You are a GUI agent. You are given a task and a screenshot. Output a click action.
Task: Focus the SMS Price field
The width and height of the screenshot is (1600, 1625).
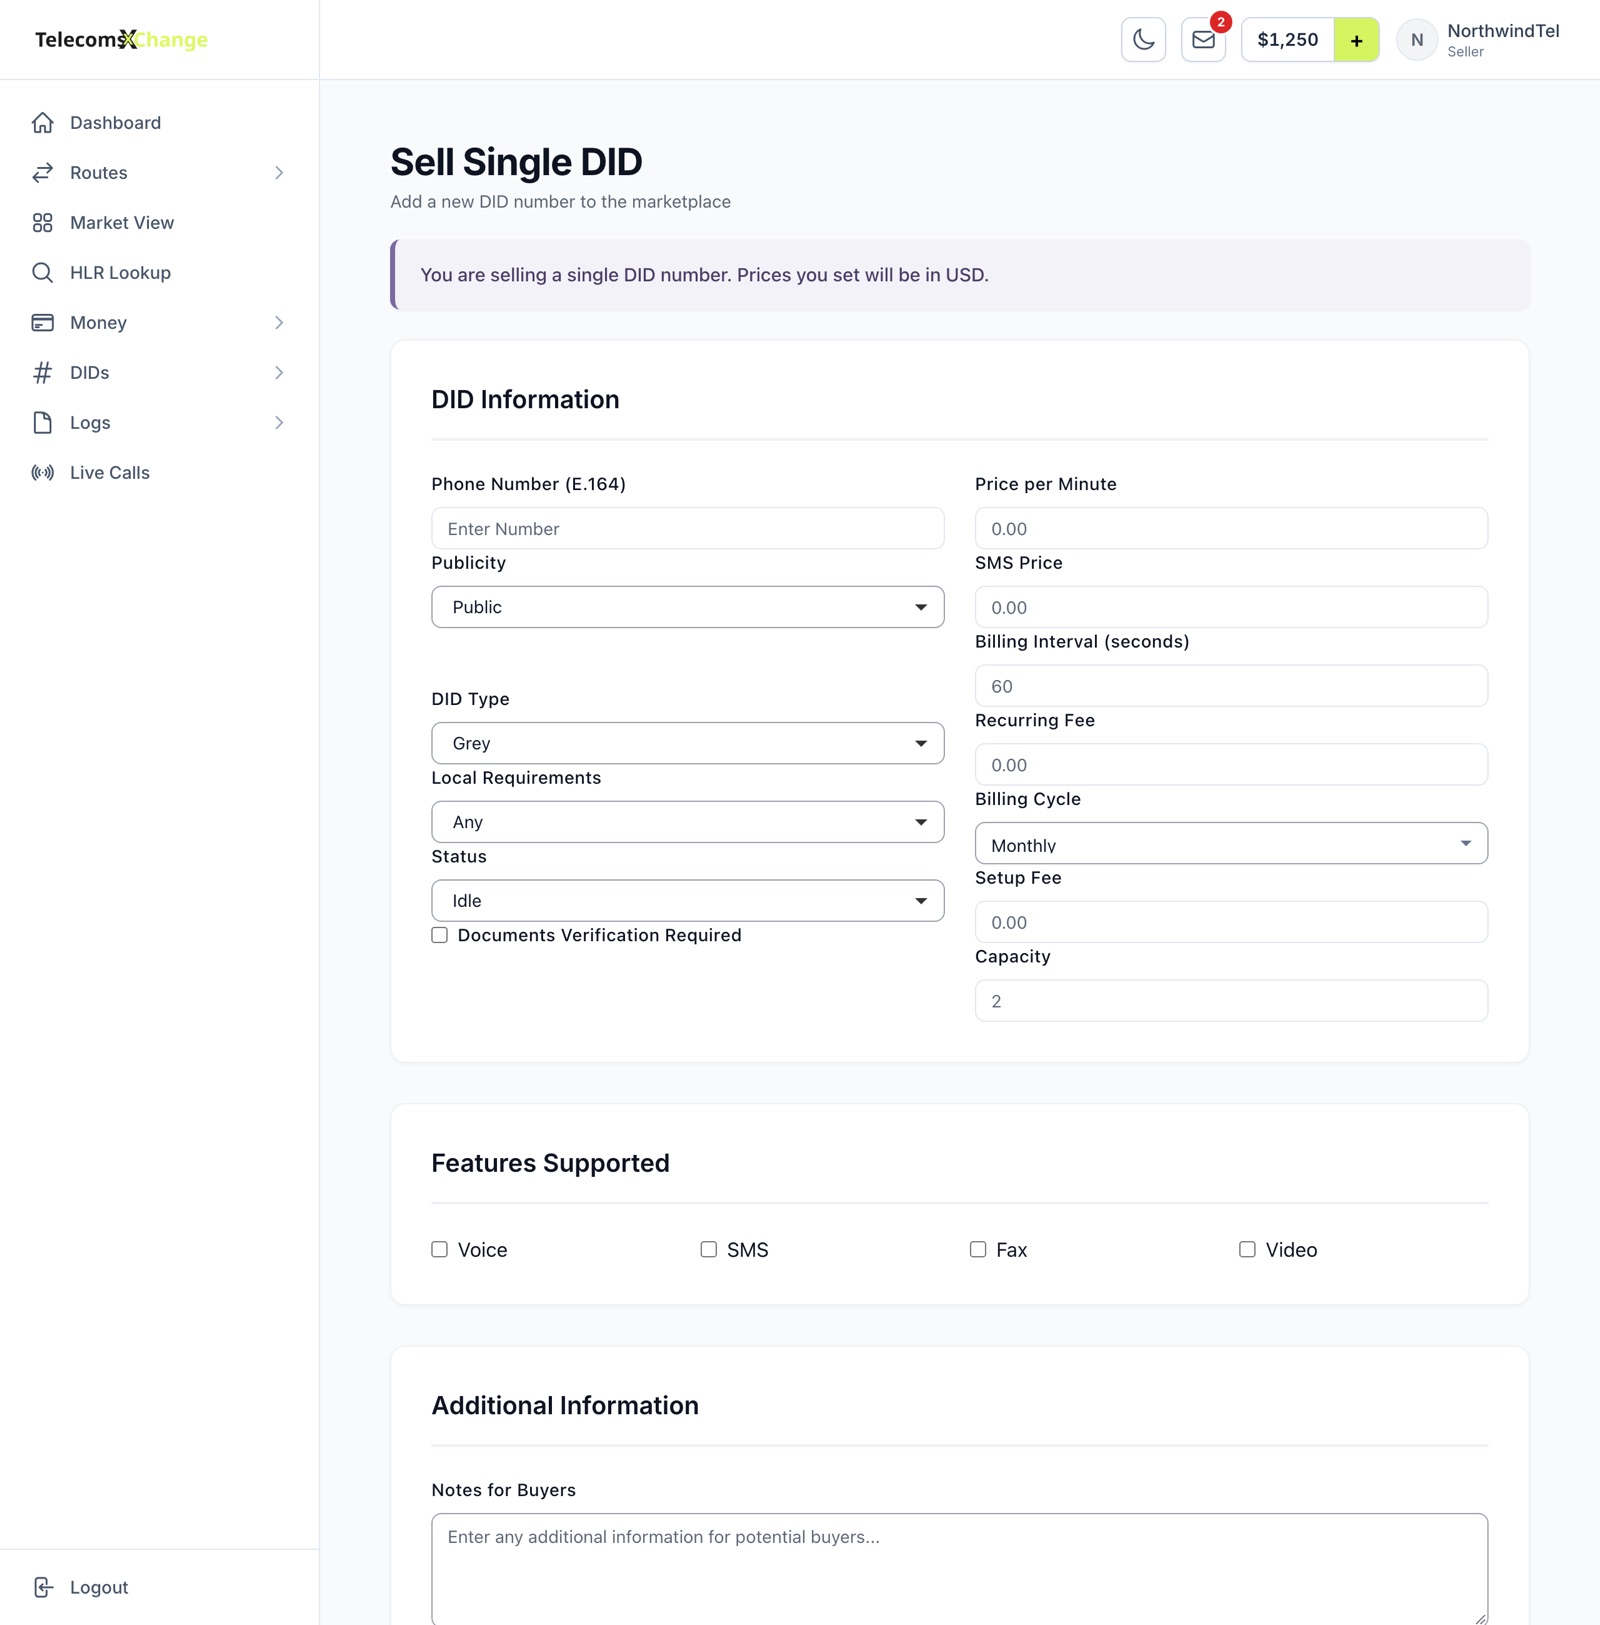click(1231, 607)
